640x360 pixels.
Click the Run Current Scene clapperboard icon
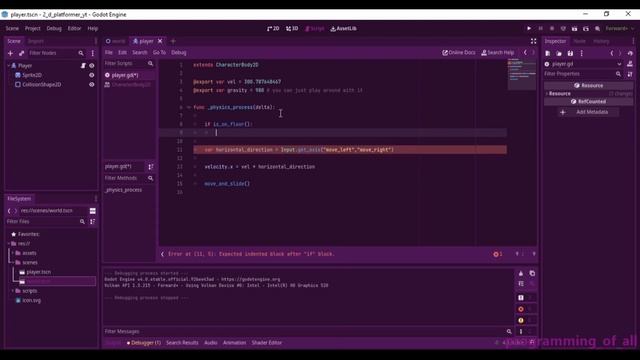[x=574, y=29]
